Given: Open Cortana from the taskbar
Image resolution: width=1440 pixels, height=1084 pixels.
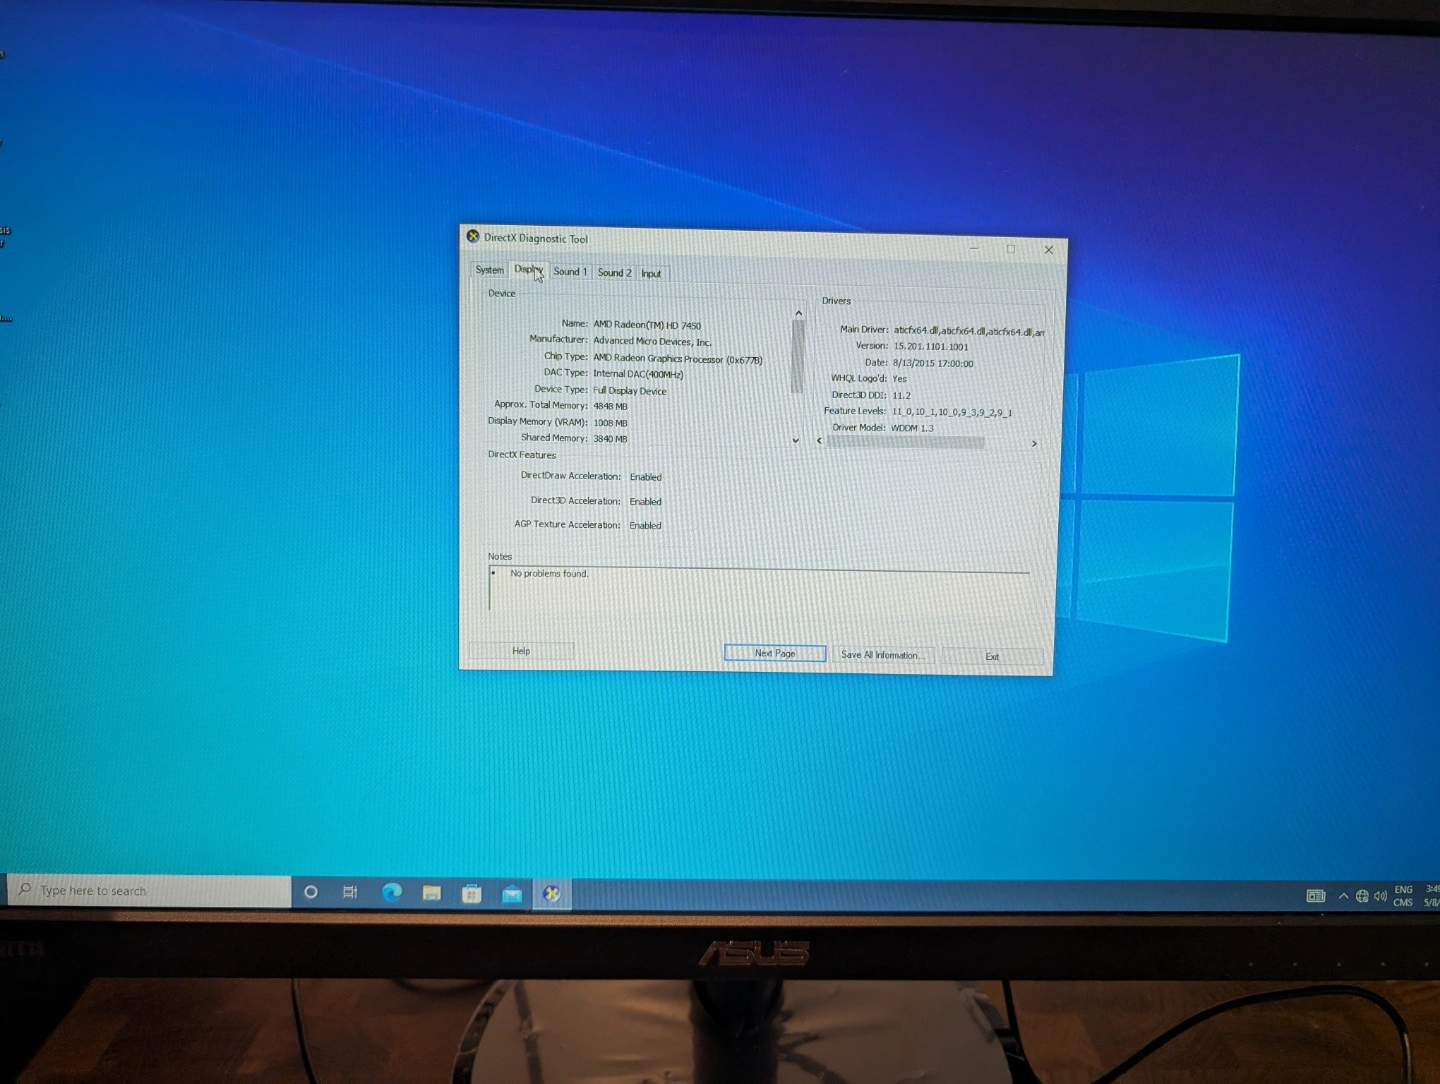Looking at the screenshot, I should click(x=311, y=892).
